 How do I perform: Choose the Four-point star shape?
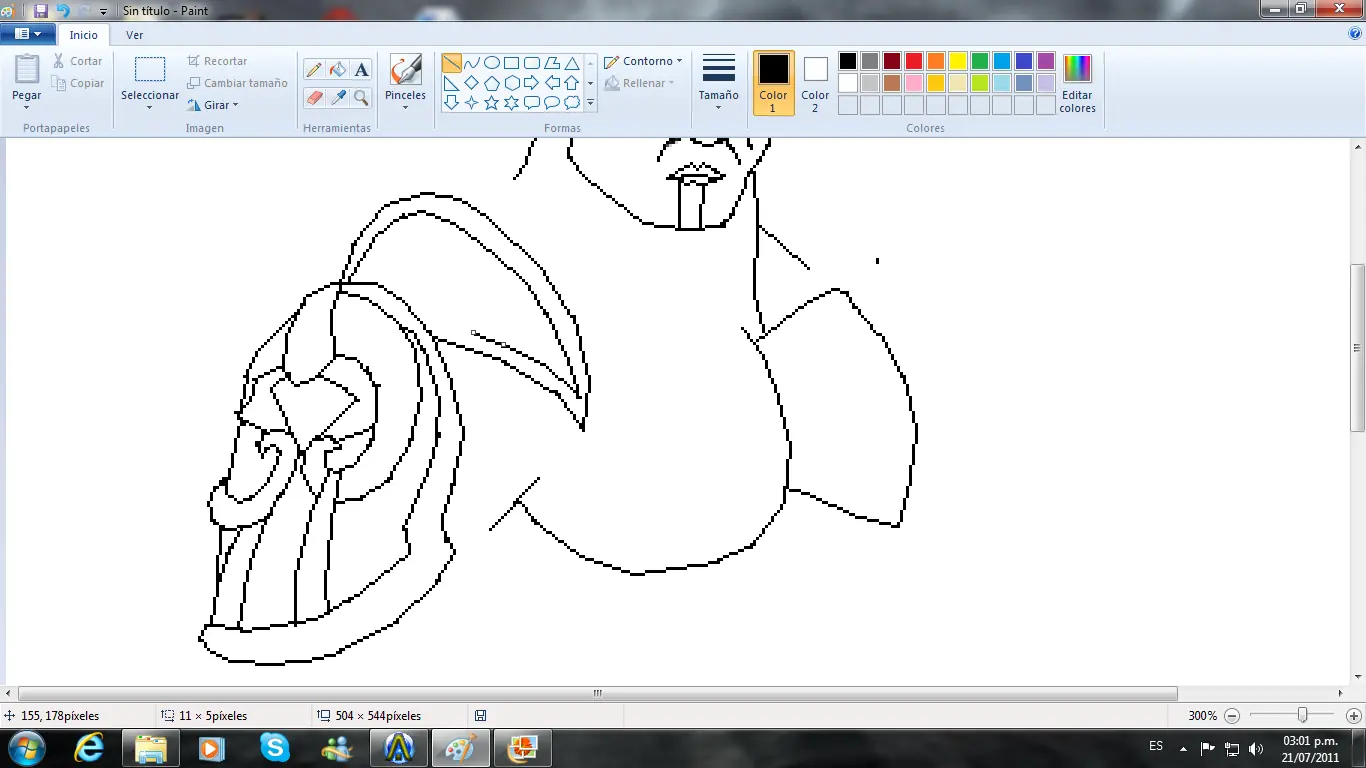point(472,102)
